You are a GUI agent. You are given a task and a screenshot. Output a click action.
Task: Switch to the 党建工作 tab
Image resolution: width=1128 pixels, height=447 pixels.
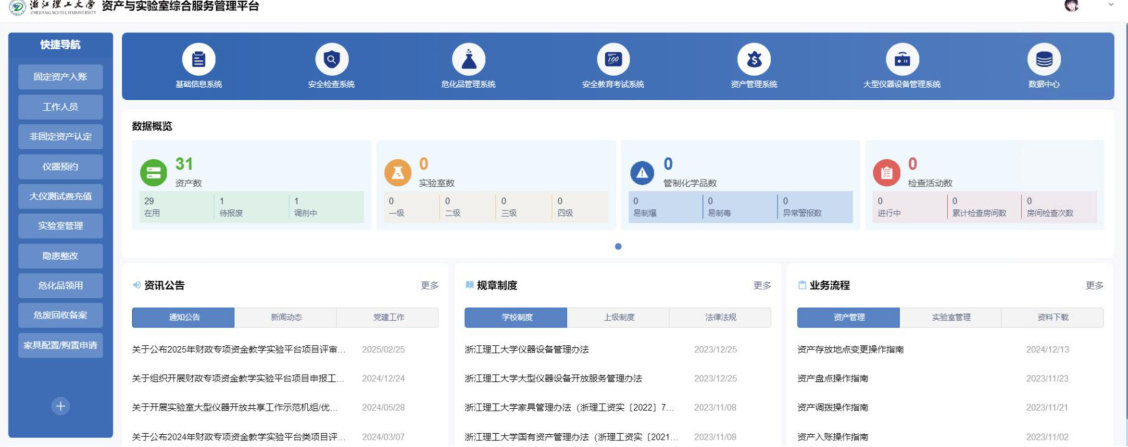[x=388, y=317]
